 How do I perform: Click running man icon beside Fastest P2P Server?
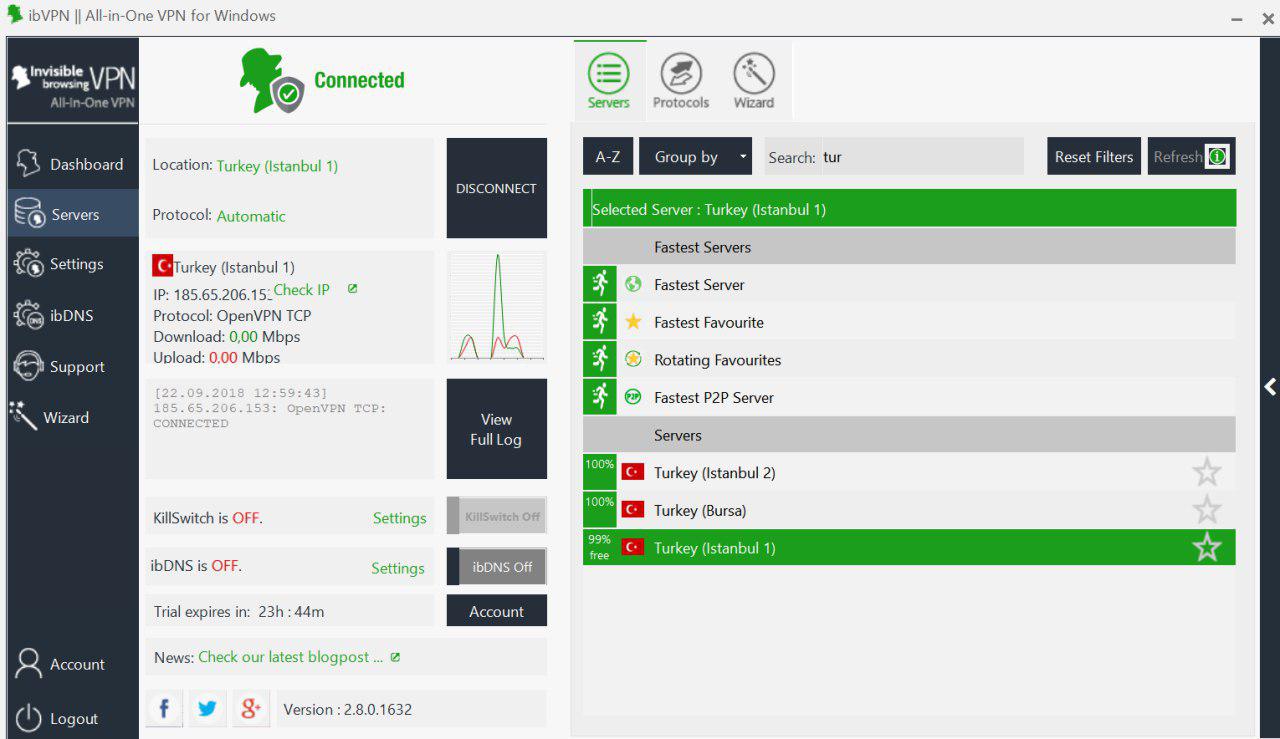[x=600, y=397]
